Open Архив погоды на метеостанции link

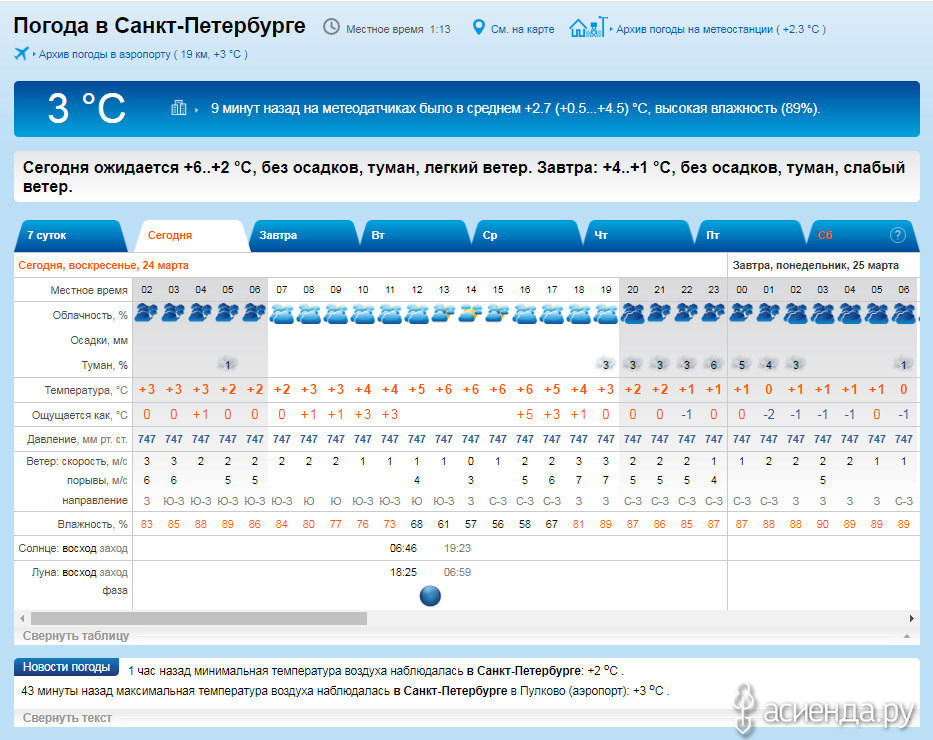click(721, 29)
